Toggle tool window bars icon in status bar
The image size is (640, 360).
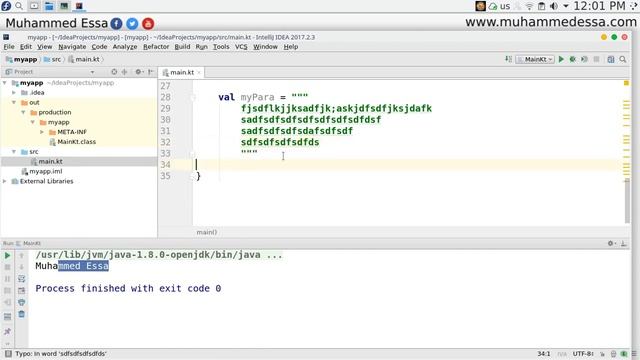click(8, 354)
